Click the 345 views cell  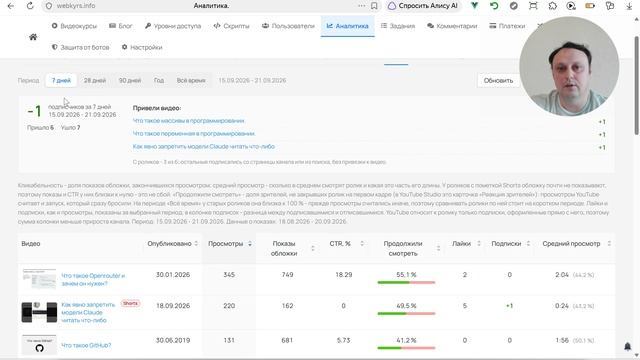click(x=229, y=275)
